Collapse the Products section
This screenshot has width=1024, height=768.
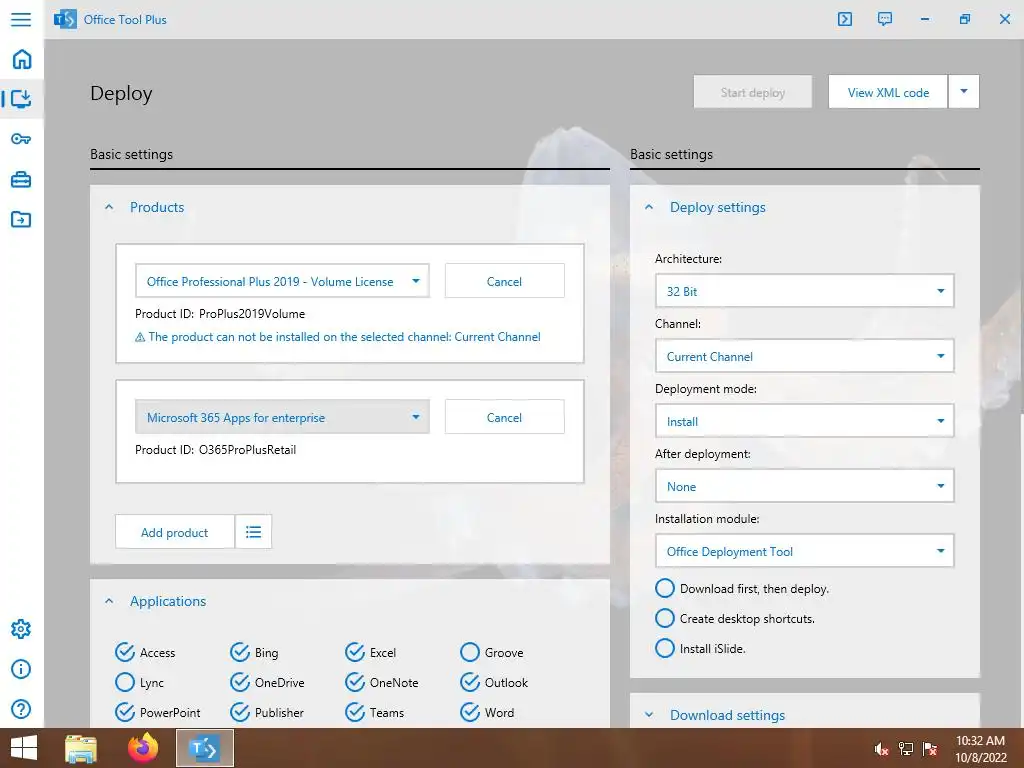click(x=109, y=207)
